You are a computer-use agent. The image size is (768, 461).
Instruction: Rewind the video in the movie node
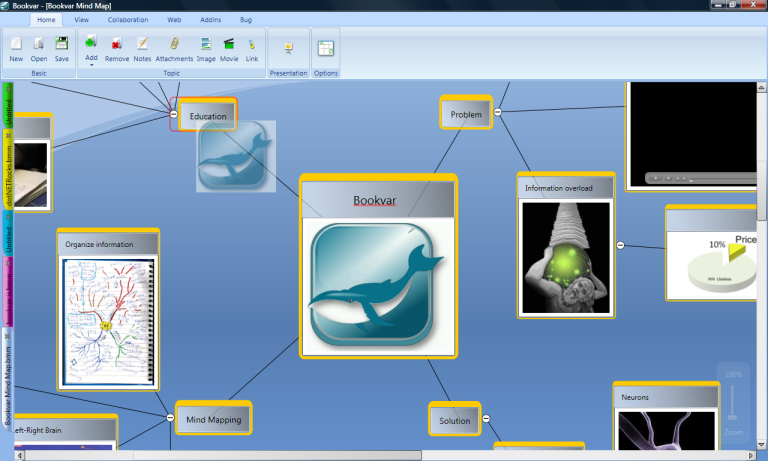tap(677, 178)
